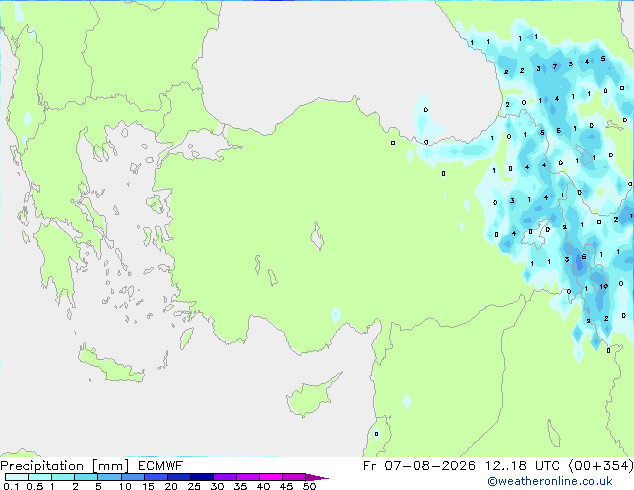The image size is (634, 490).
Task: Pick the 15–20 mm legend color swatch
Action: click(155, 477)
